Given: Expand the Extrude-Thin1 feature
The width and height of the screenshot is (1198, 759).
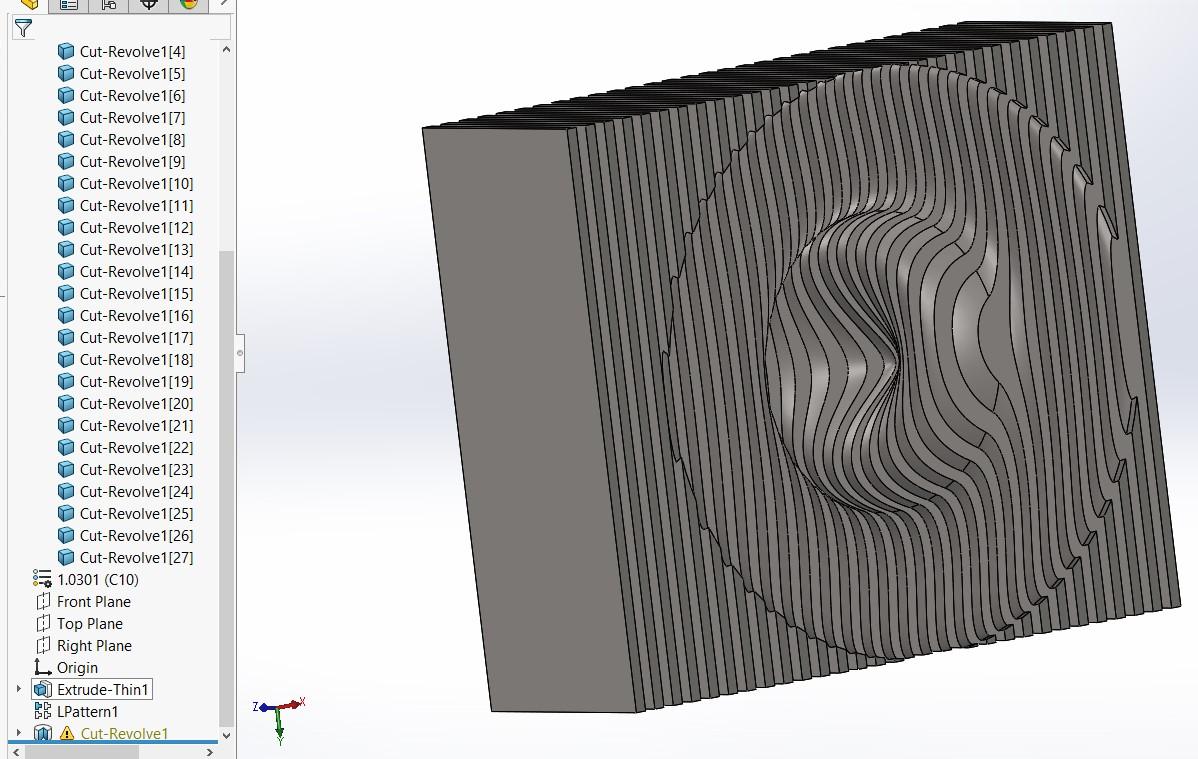Looking at the screenshot, I should point(18,688).
